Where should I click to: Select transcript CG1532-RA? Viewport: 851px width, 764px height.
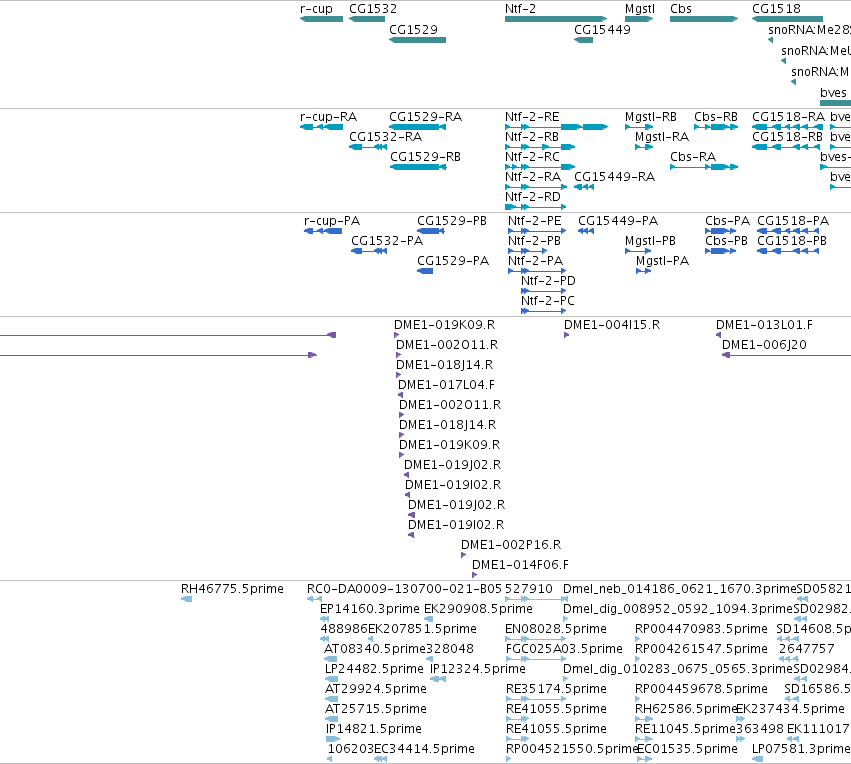coord(385,137)
